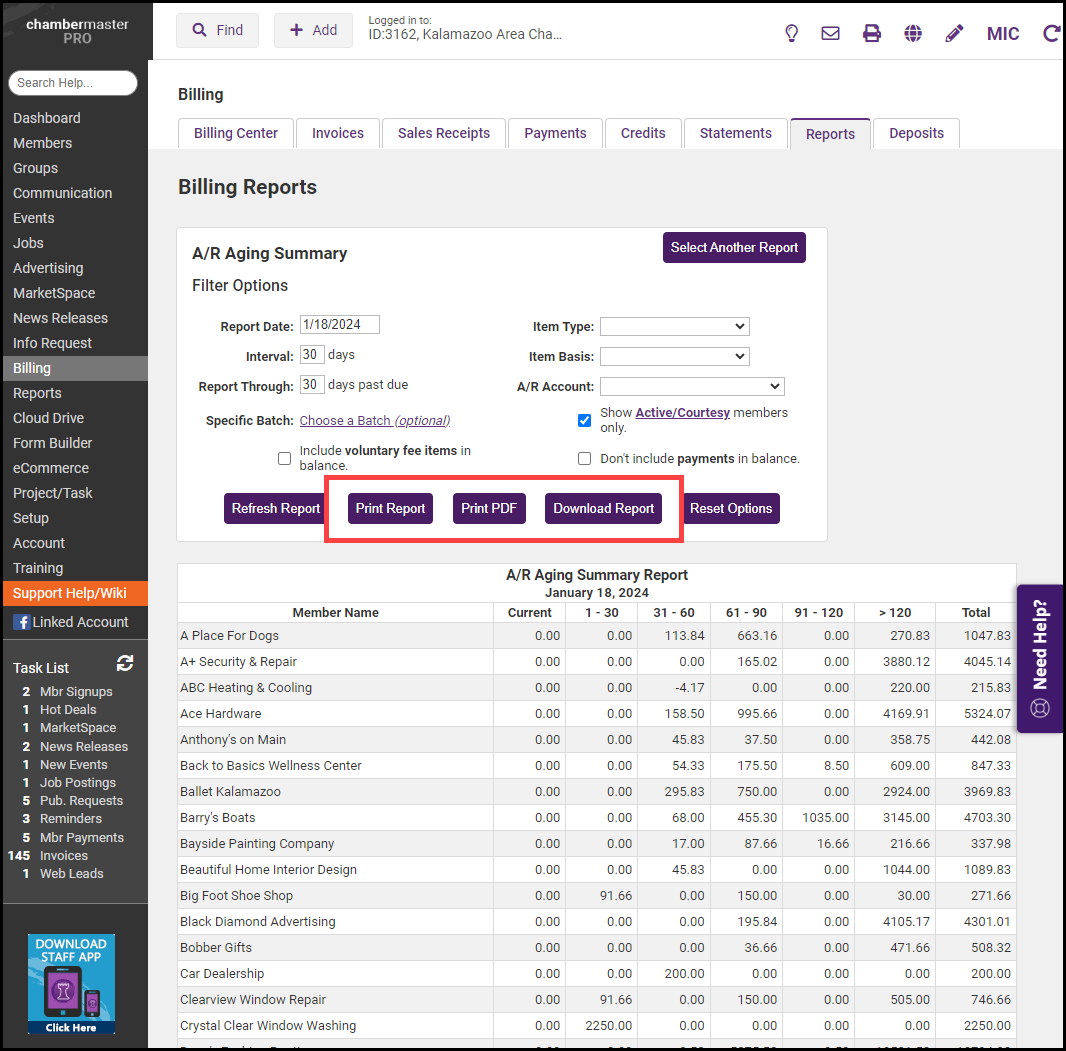Image resolution: width=1066 pixels, height=1051 pixels.
Task: Switch to the Invoices tab
Action: 338,133
